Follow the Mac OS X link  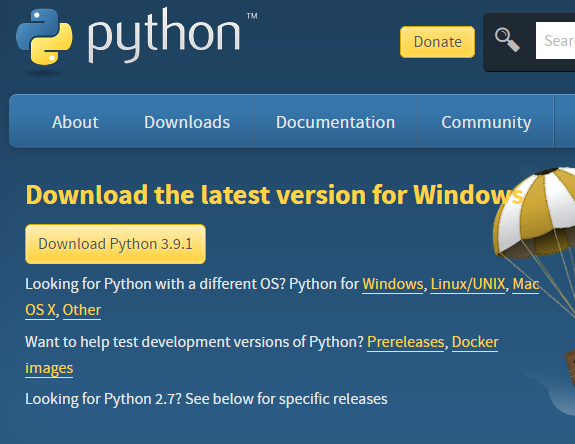[x=526, y=284]
